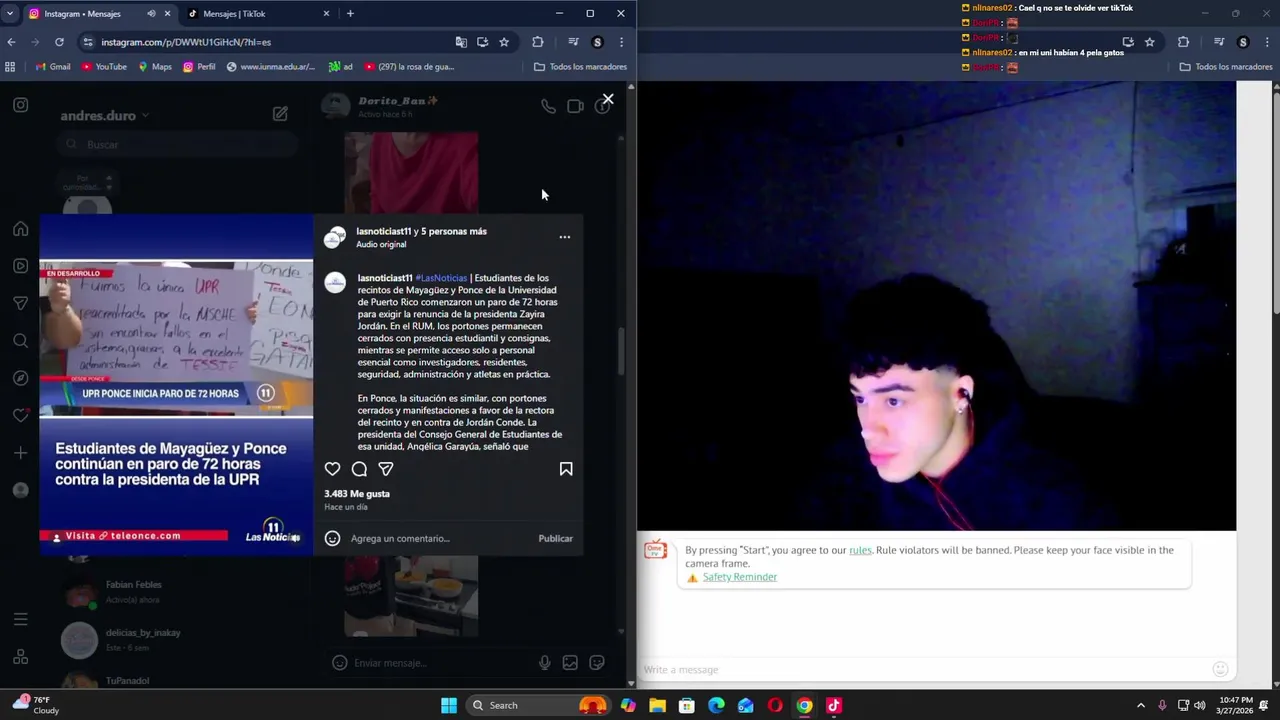Screen dimensions: 1280x720
Task: Open the #LasNoticias hashtag link
Action: coord(441,278)
